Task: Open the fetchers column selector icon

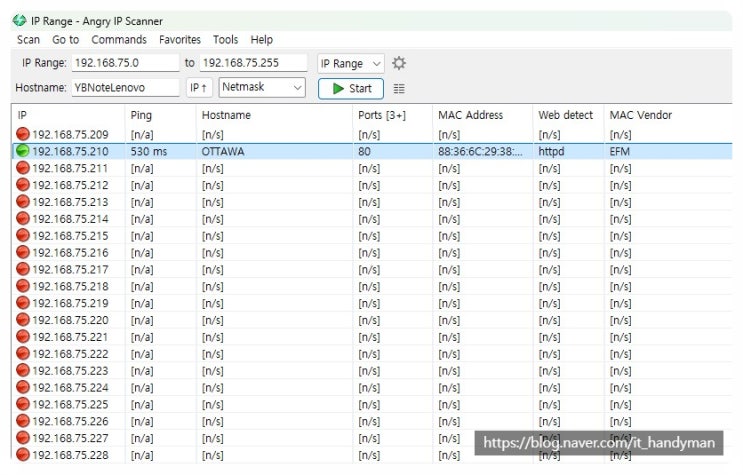Action: pyautogui.click(x=399, y=89)
